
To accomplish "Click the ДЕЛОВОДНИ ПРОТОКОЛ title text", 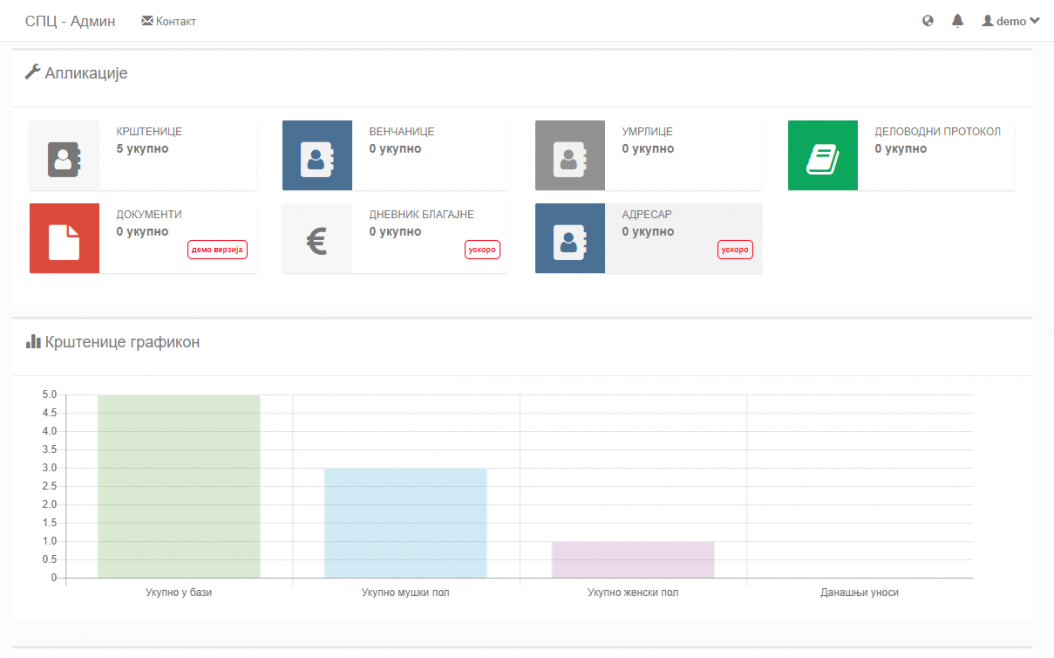I will click(938, 131).
